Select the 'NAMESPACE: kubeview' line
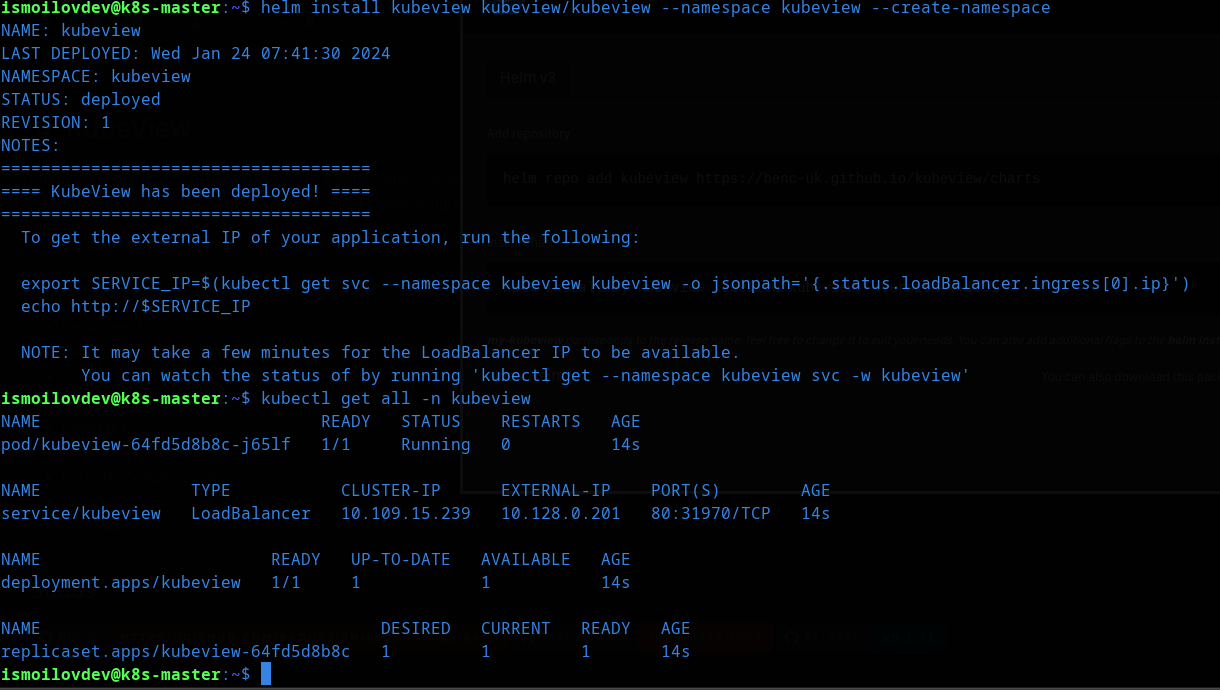Screen dimensions: 1220x690 tap(96, 77)
